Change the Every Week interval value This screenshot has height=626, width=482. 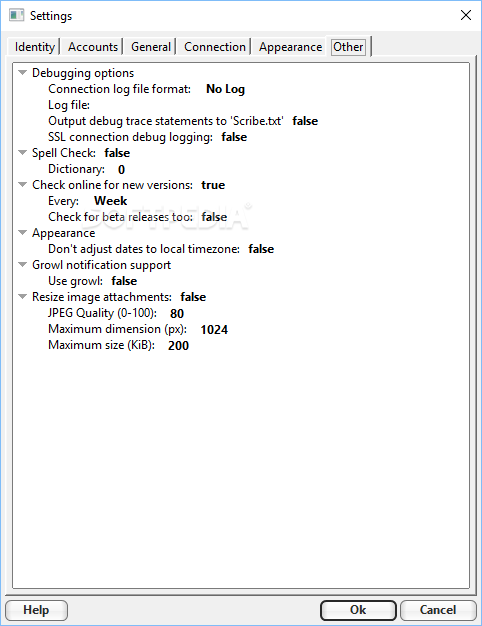[111, 201]
